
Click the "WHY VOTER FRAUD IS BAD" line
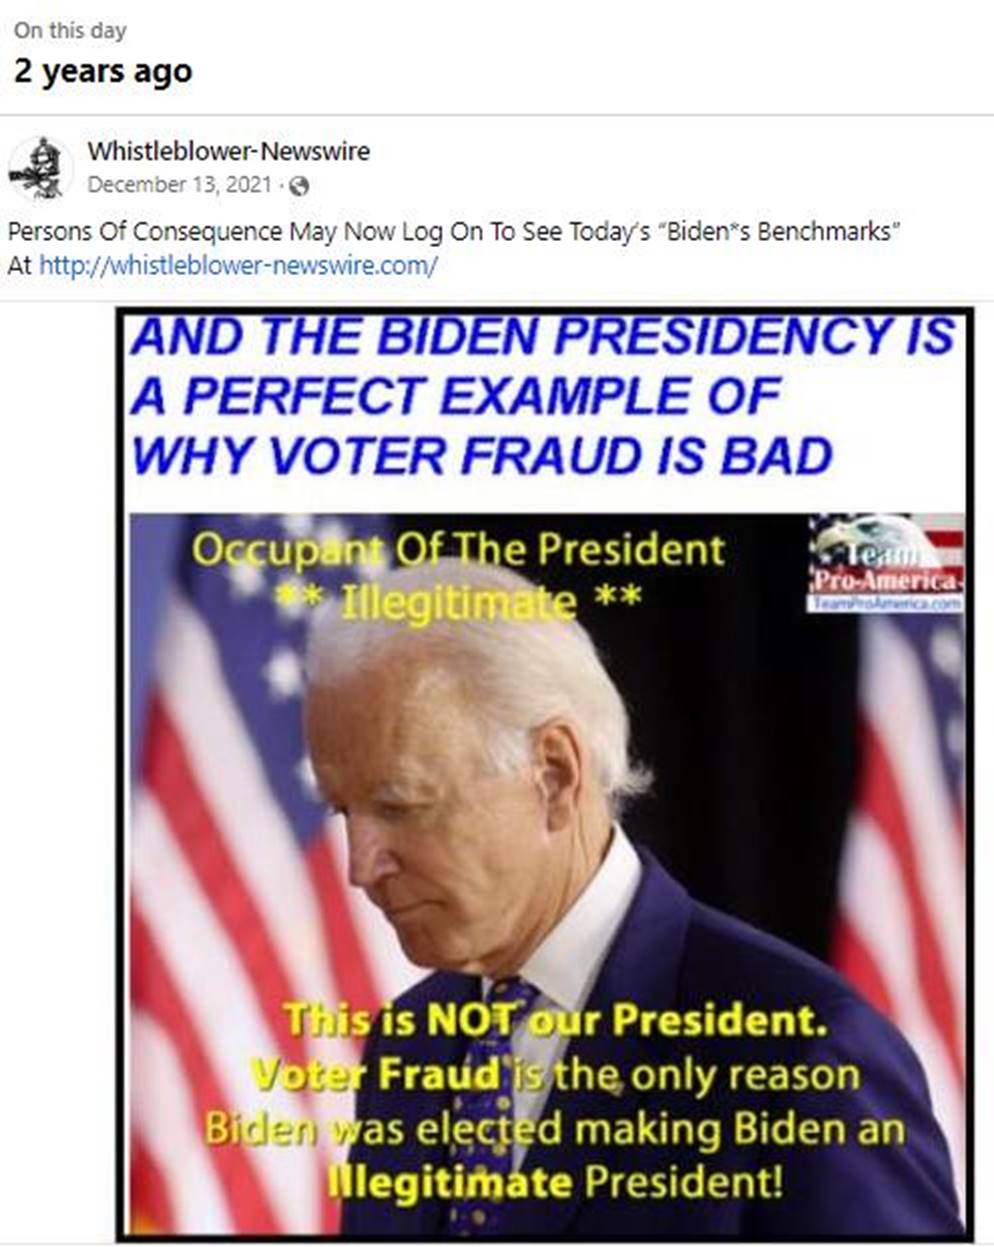(481, 456)
